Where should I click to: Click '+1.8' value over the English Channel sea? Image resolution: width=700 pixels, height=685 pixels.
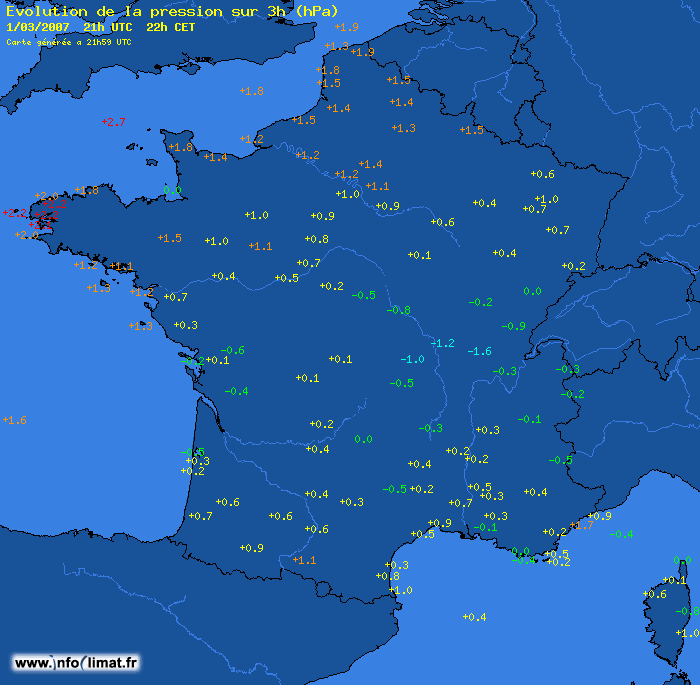(252, 92)
